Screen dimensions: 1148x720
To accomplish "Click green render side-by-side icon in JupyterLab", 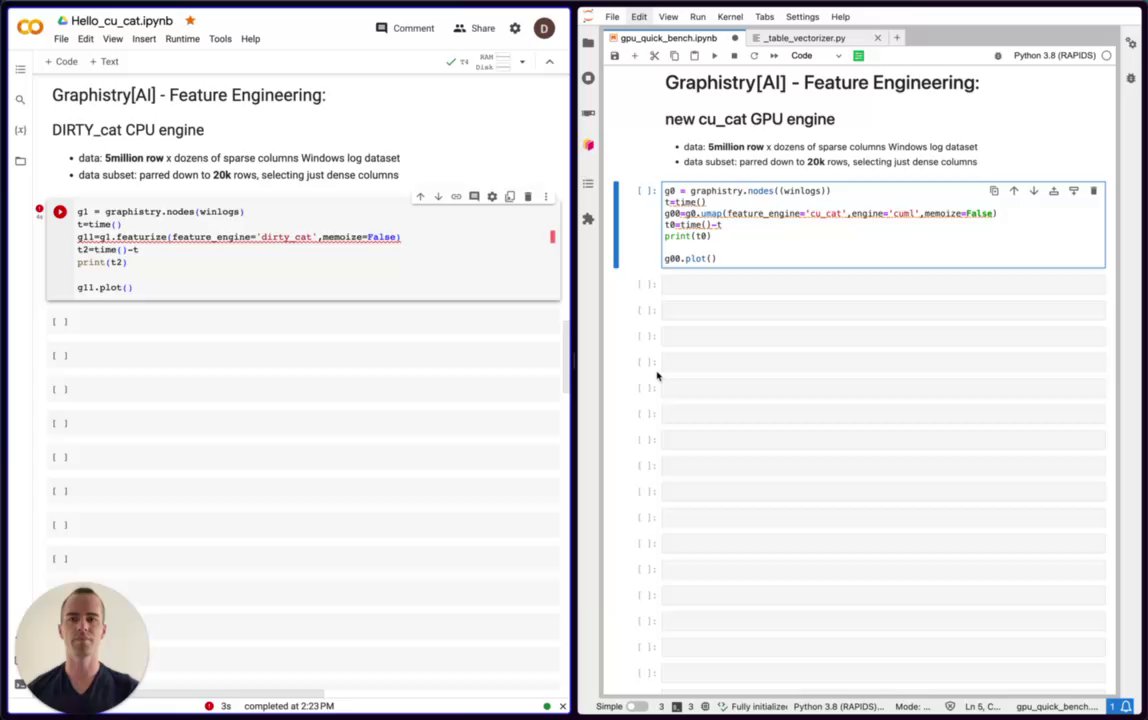I will pos(859,56).
